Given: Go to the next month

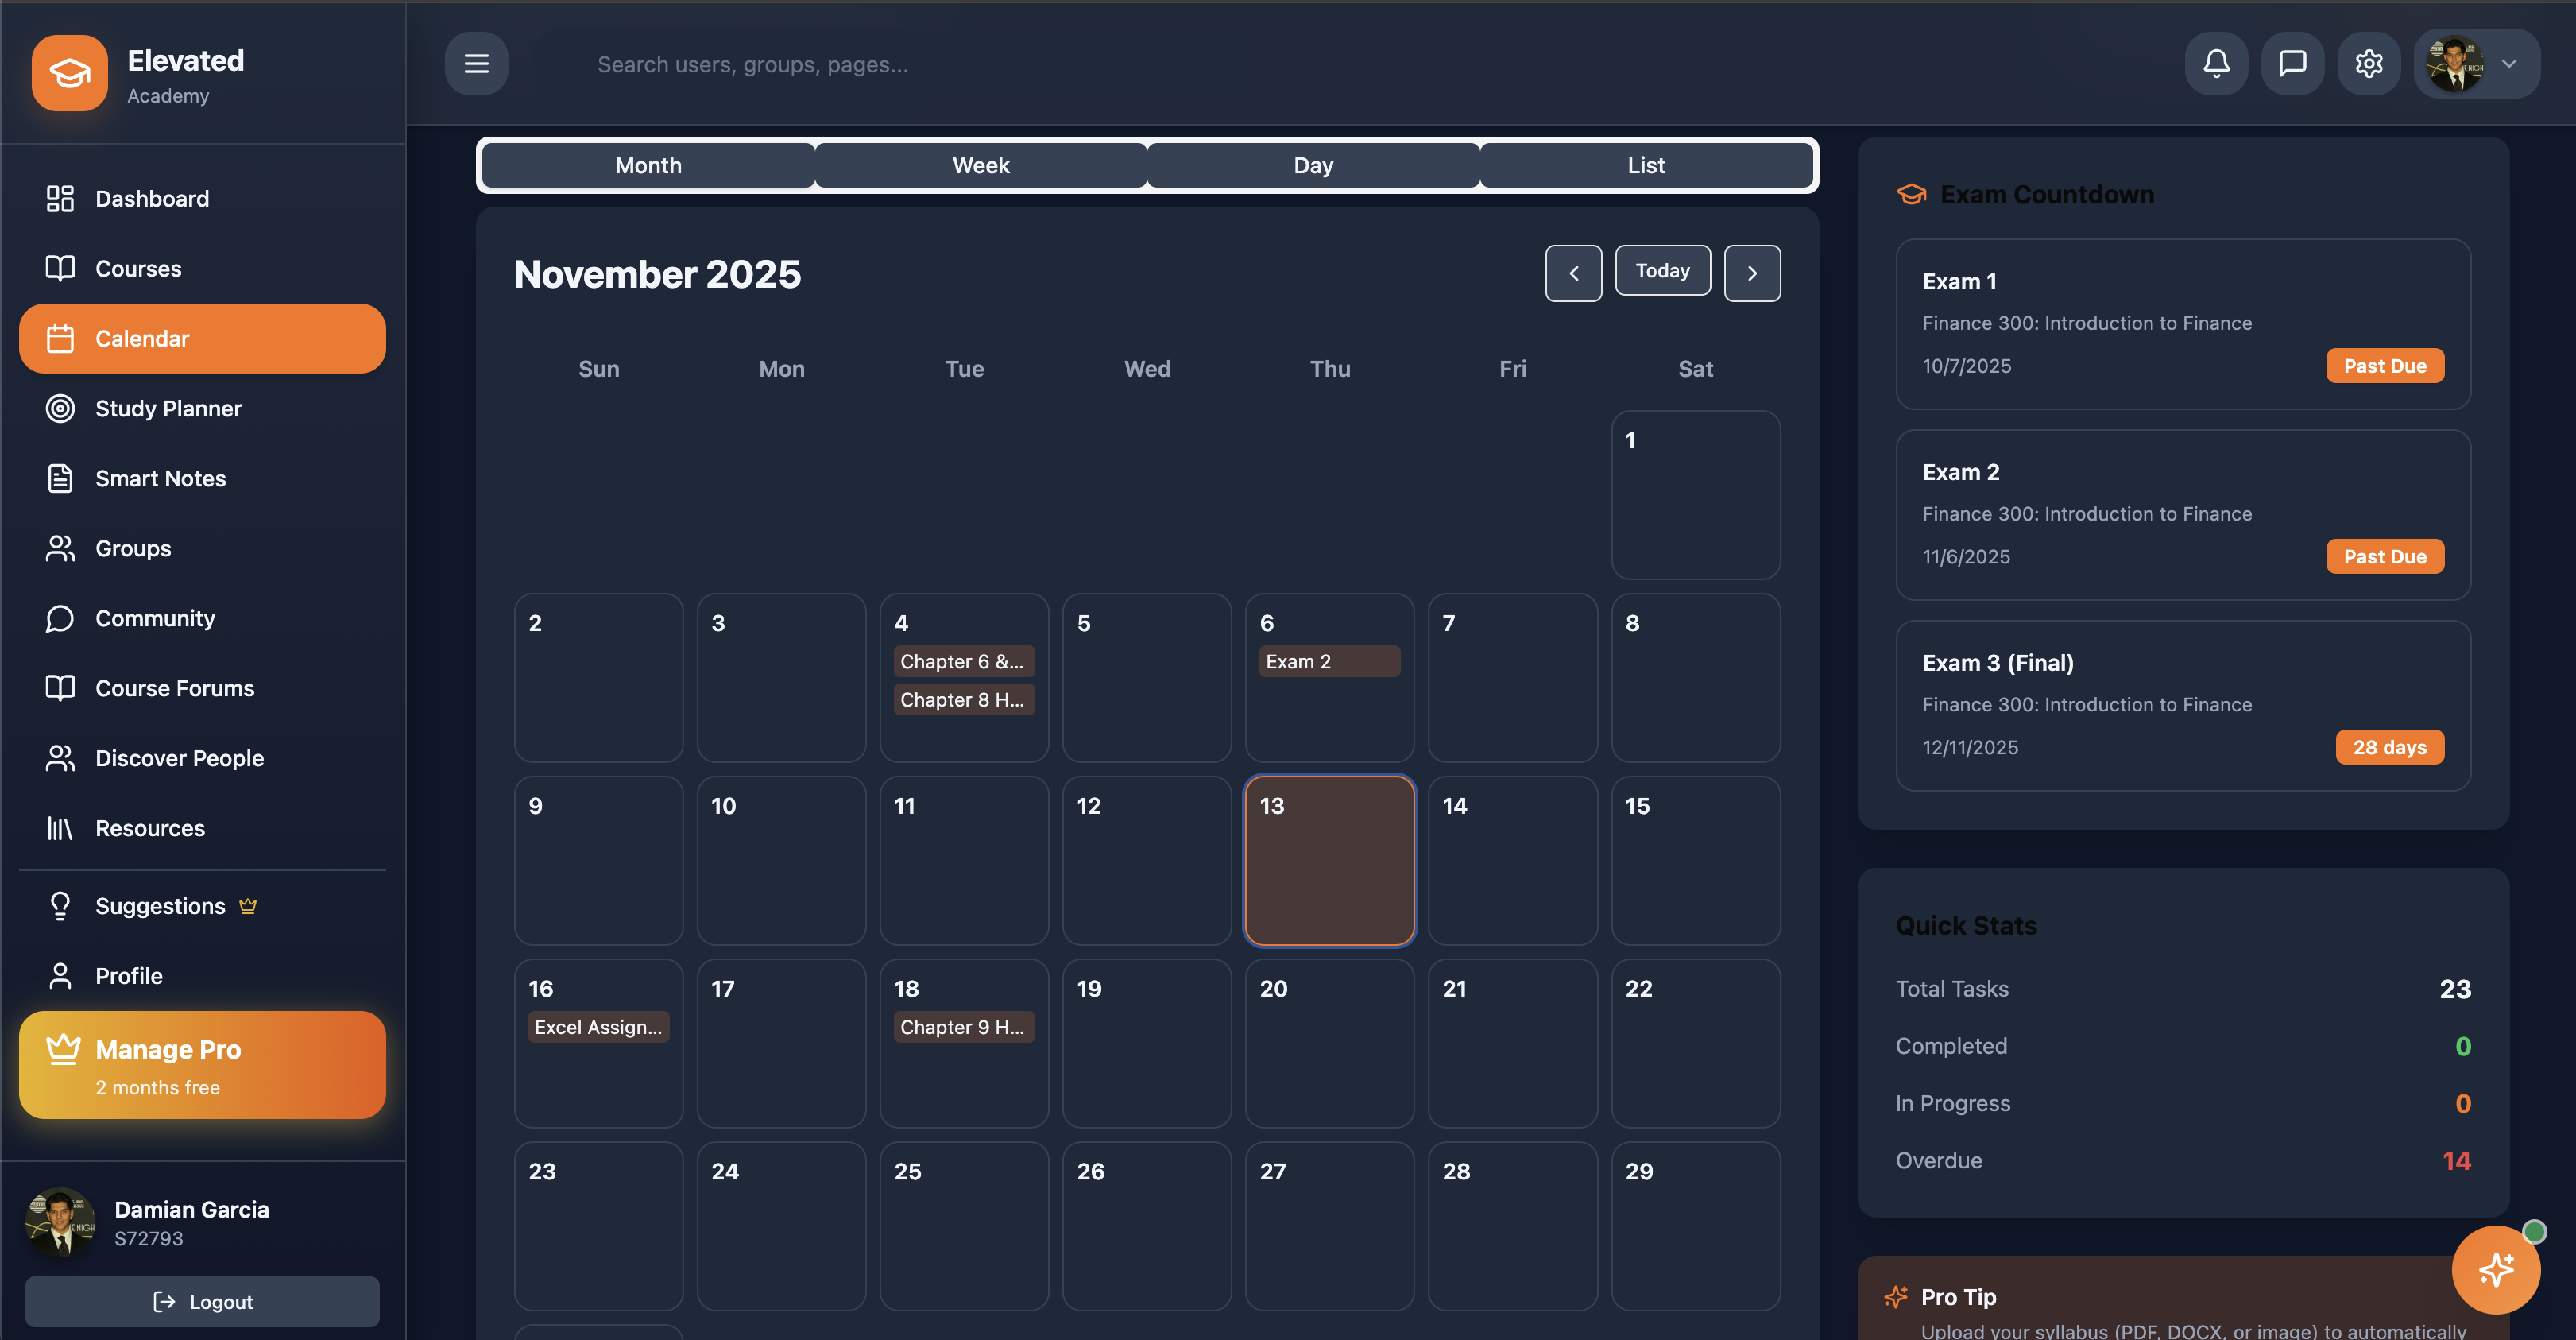Looking at the screenshot, I should (x=1752, y=273).
